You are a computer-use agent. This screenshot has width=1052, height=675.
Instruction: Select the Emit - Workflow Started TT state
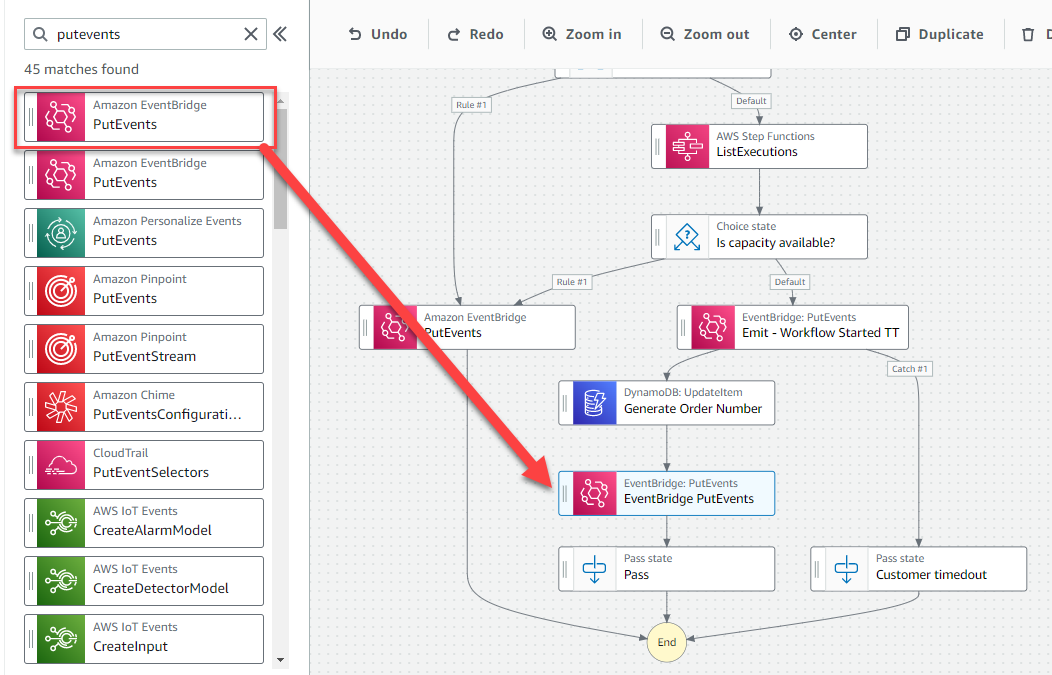point(793,327)
